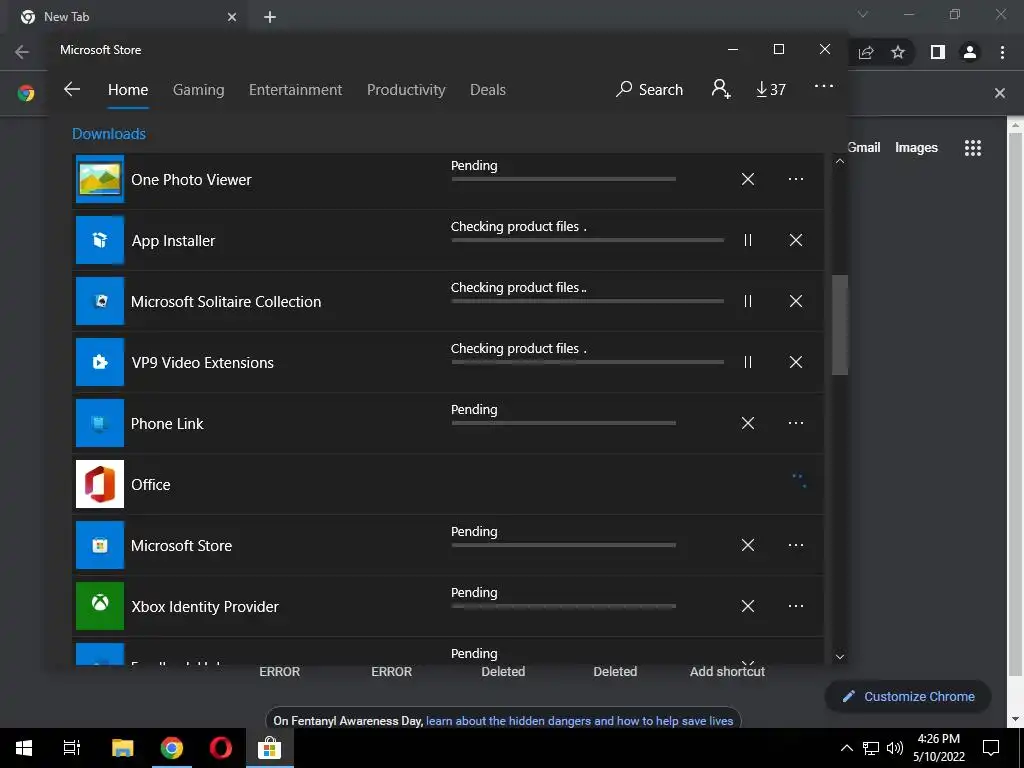1024x768 pixels.
Task: Switch to the Entertainment tab
Action: (x=295, y=89)
